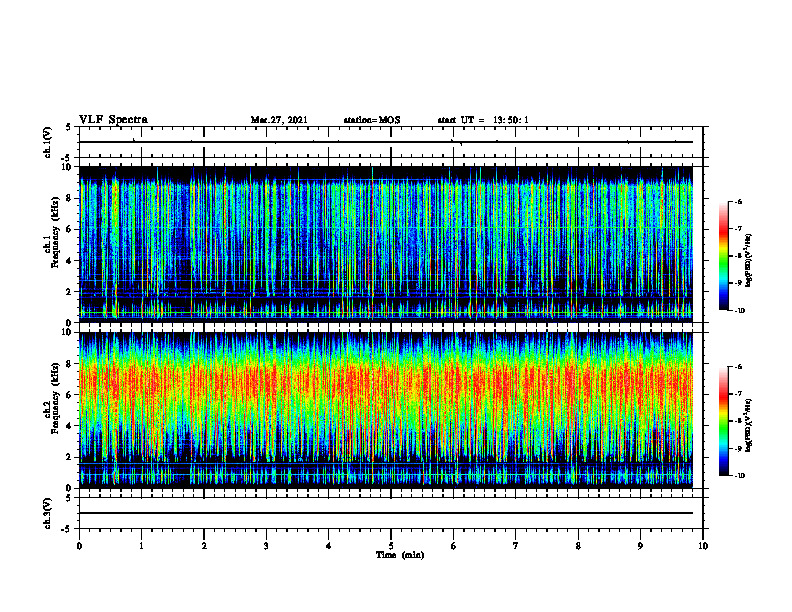This screenshot has width=792, height=612.
Task: Click the "Time (min)" x-axis label
Action: [x=400, y=555]
